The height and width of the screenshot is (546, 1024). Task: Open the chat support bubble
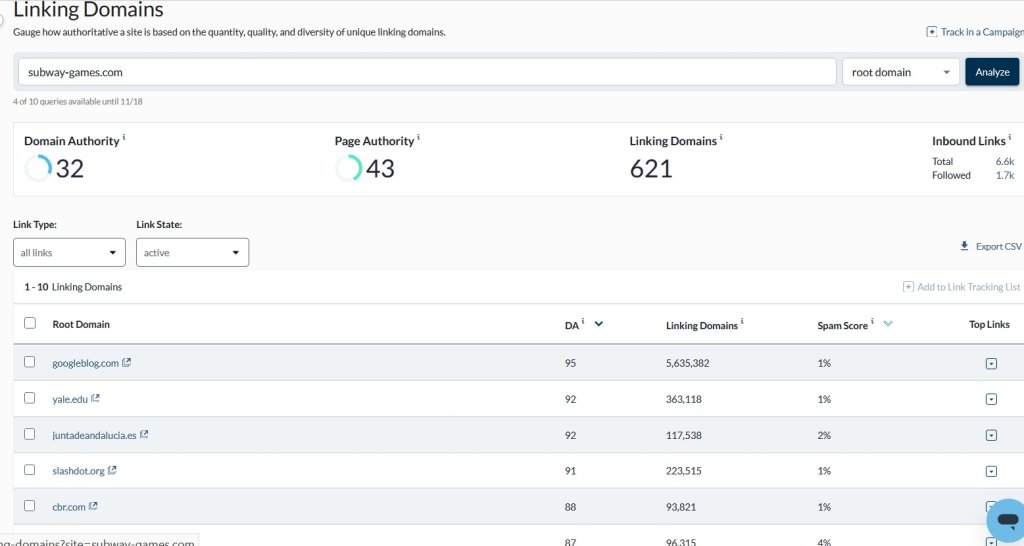coord(1003,521)
